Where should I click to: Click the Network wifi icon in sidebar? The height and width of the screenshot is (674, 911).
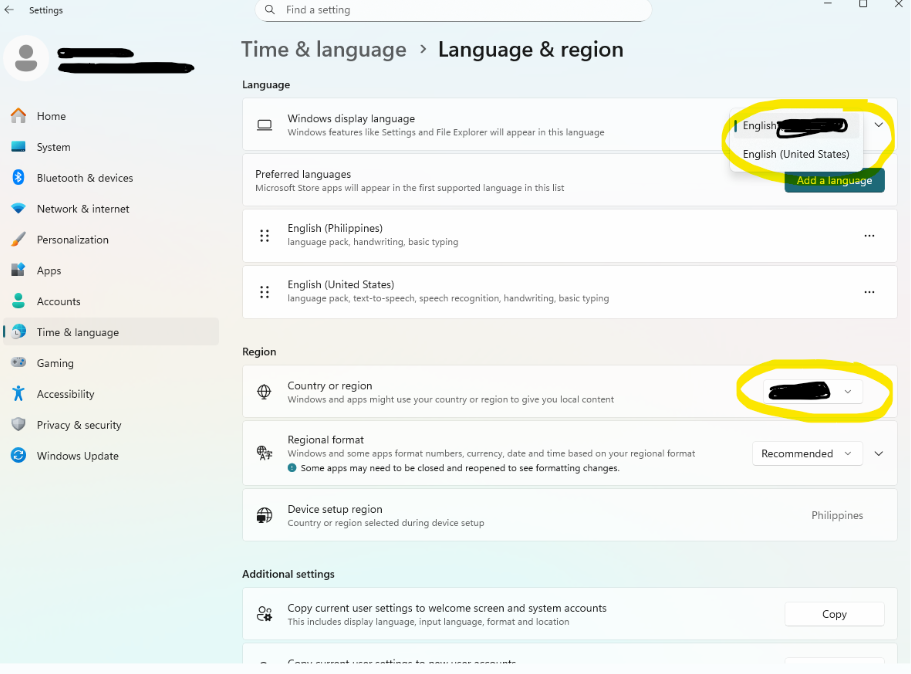point(19,208)
